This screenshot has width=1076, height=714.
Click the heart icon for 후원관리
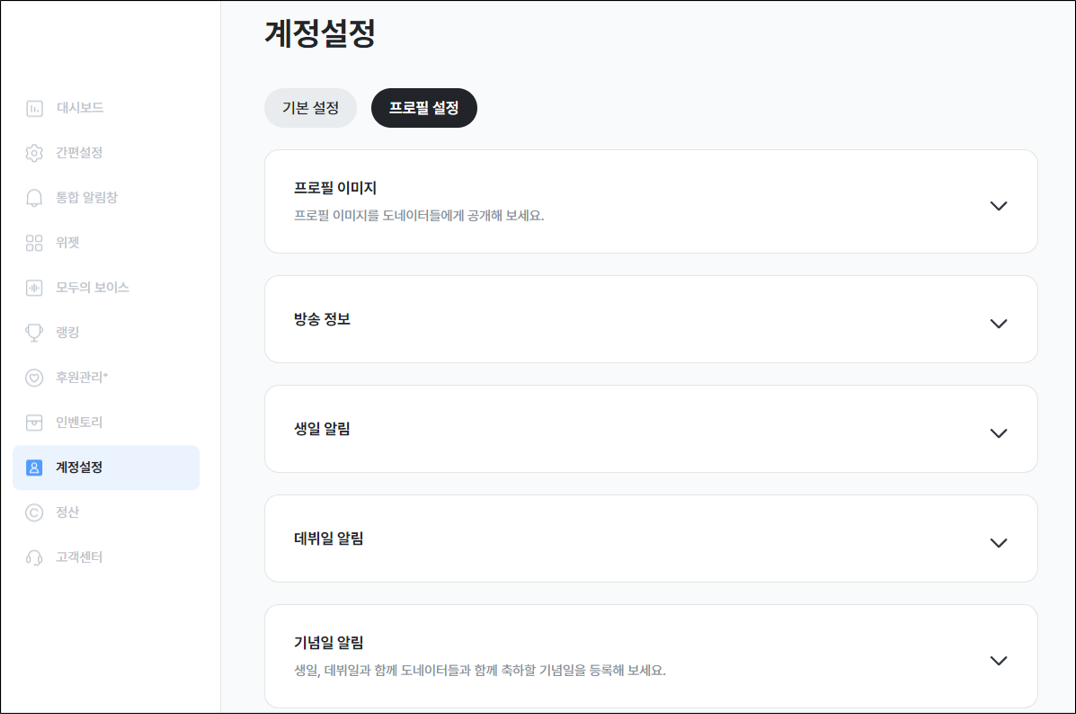34,378
